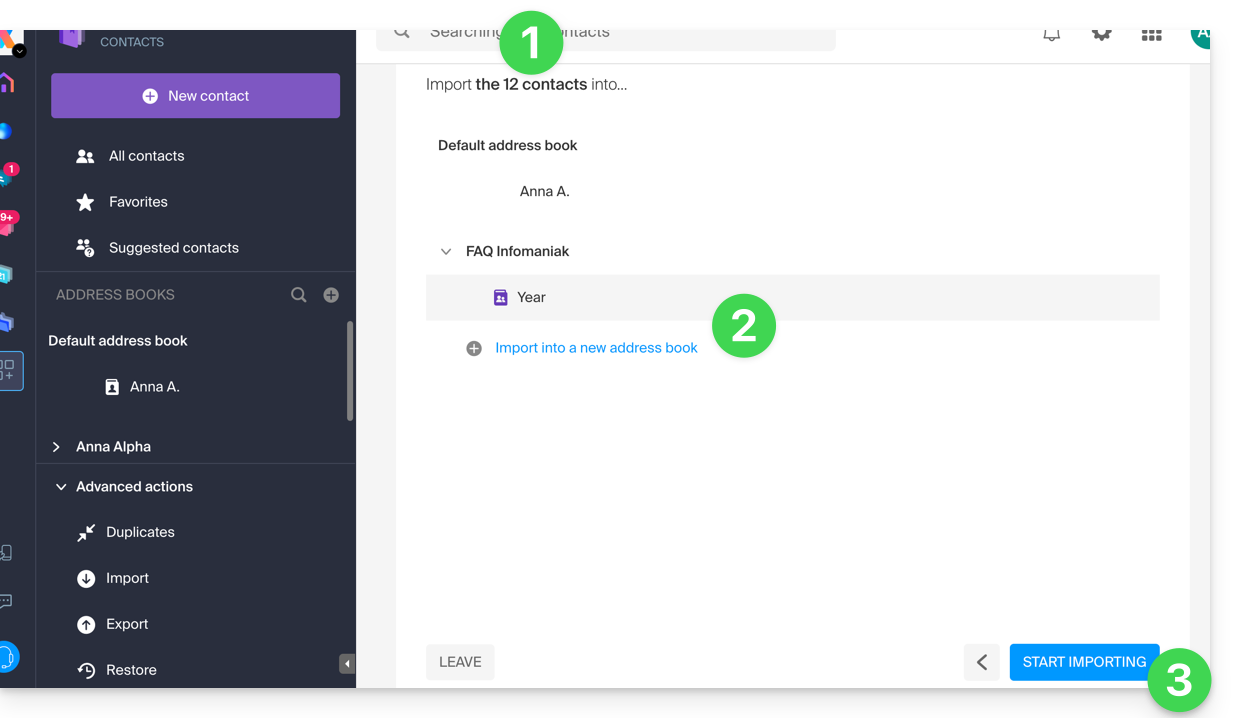1240x718 pixels.
Task: Open settings gear icon in header
Action: [x=1101, y=35]
